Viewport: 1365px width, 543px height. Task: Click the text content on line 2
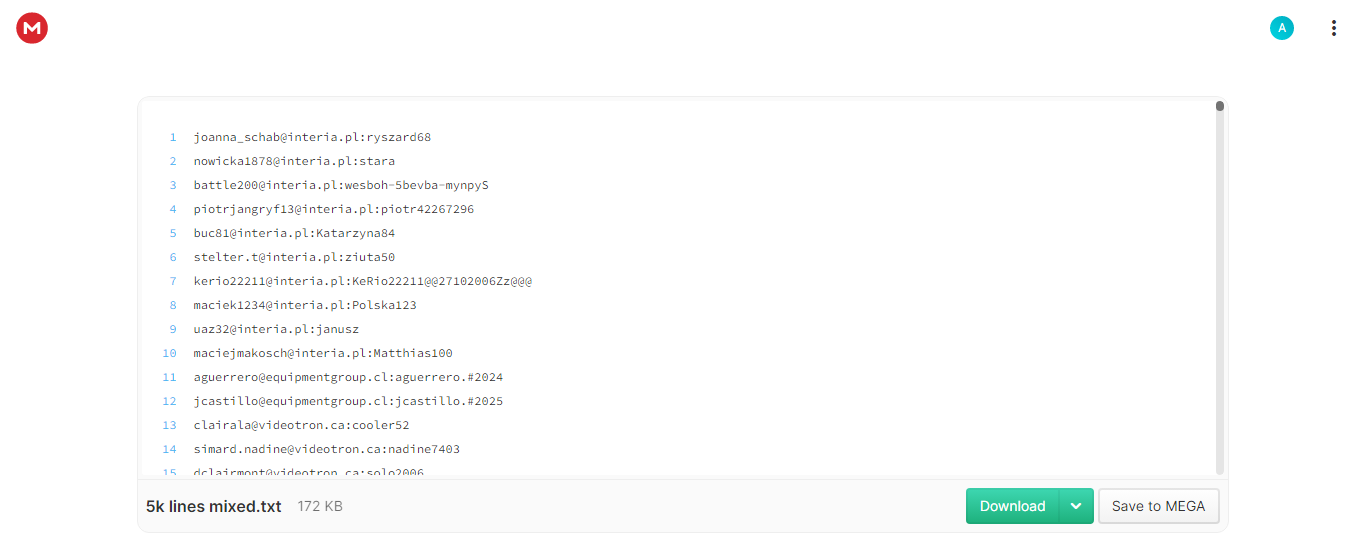(294, 161)
